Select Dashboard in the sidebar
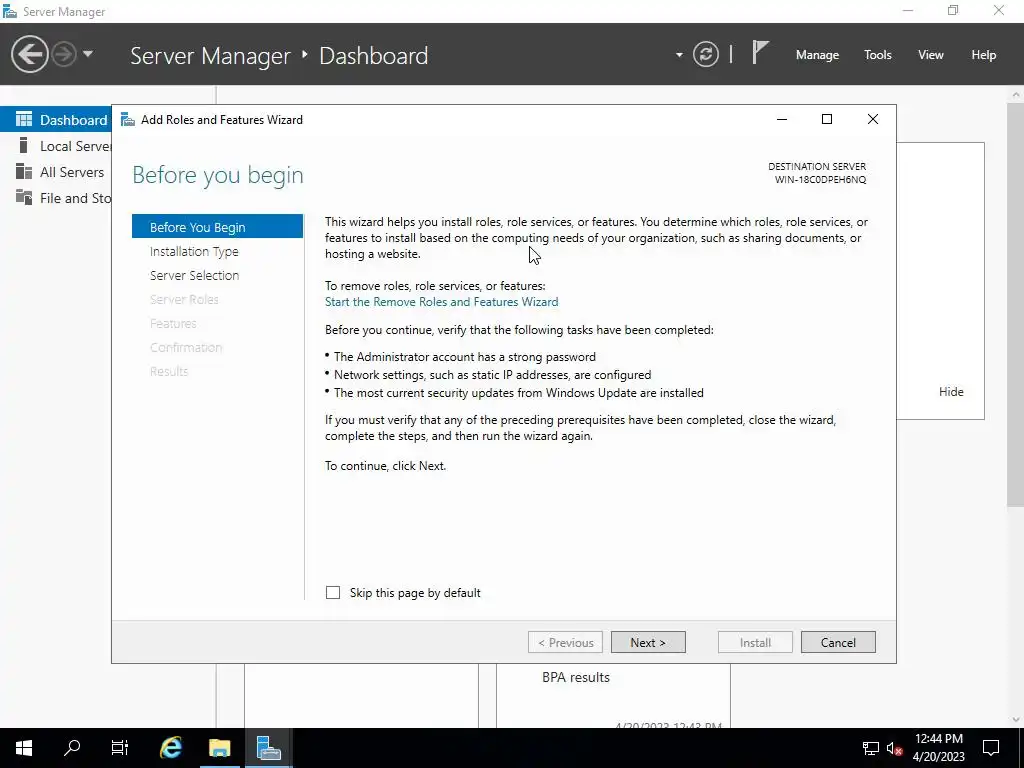1024x768 pixels. 56,120
